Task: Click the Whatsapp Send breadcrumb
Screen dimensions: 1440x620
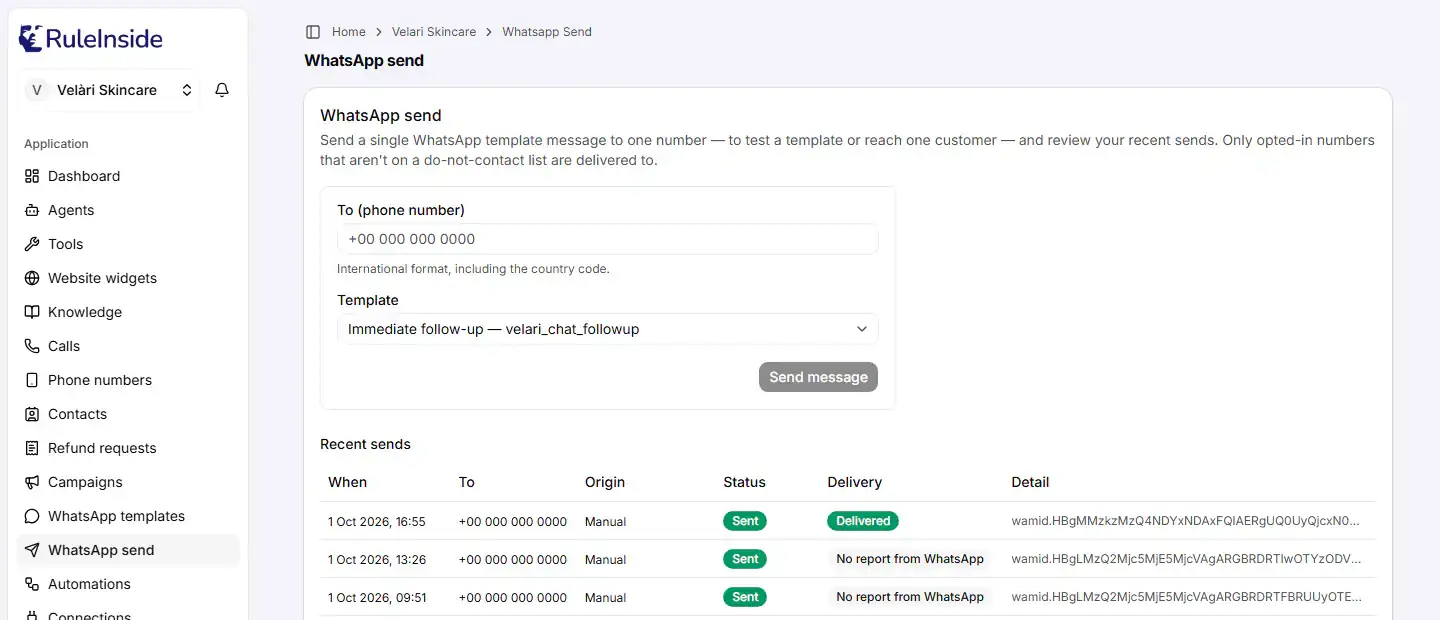Action: [547, 32]
